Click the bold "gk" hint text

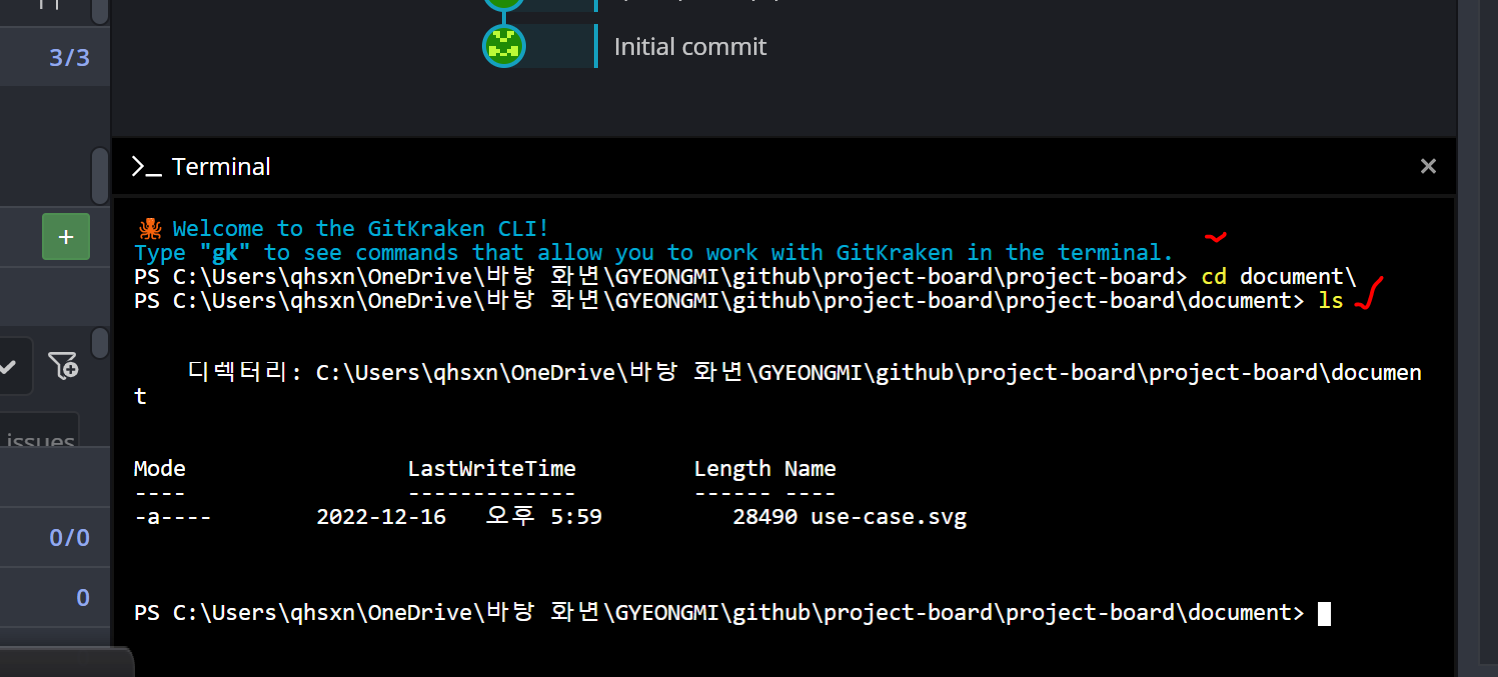(224, 252)
